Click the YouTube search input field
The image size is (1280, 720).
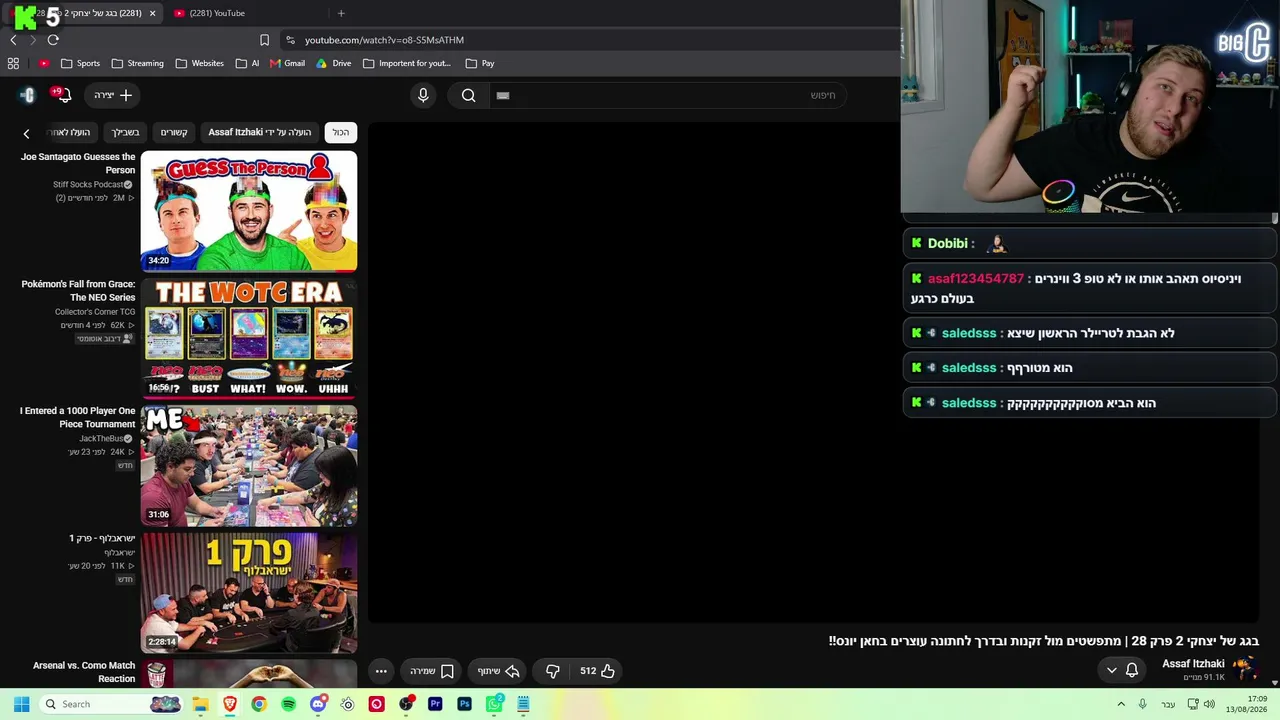668,95
